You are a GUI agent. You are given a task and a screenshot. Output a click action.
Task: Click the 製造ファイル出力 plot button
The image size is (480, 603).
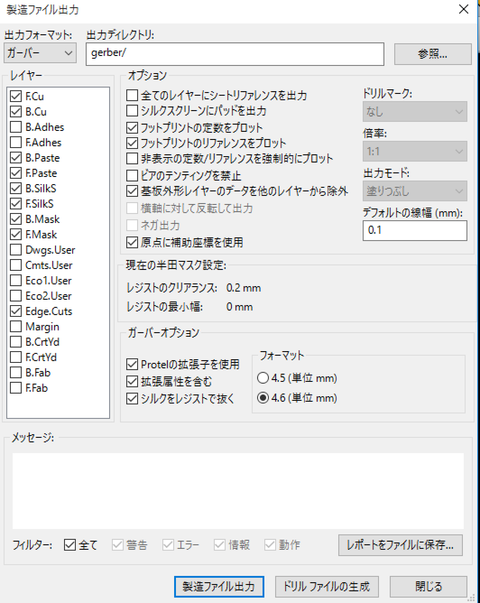coord(219,586)
